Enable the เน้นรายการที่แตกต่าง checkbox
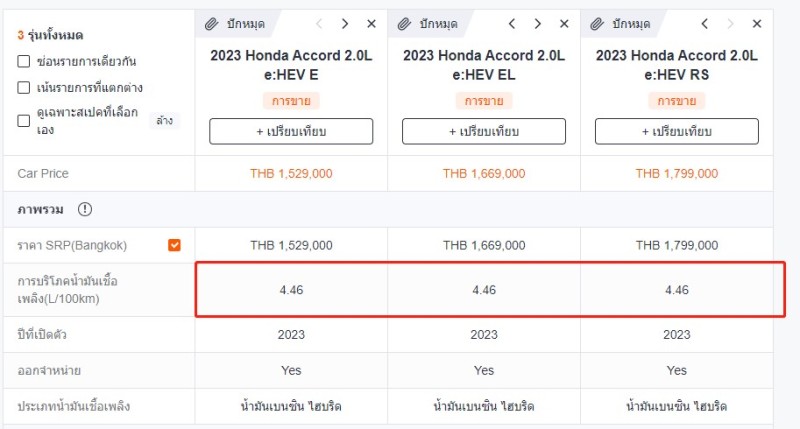The width and height of the screenshot is (800, 429). point(23,87)
